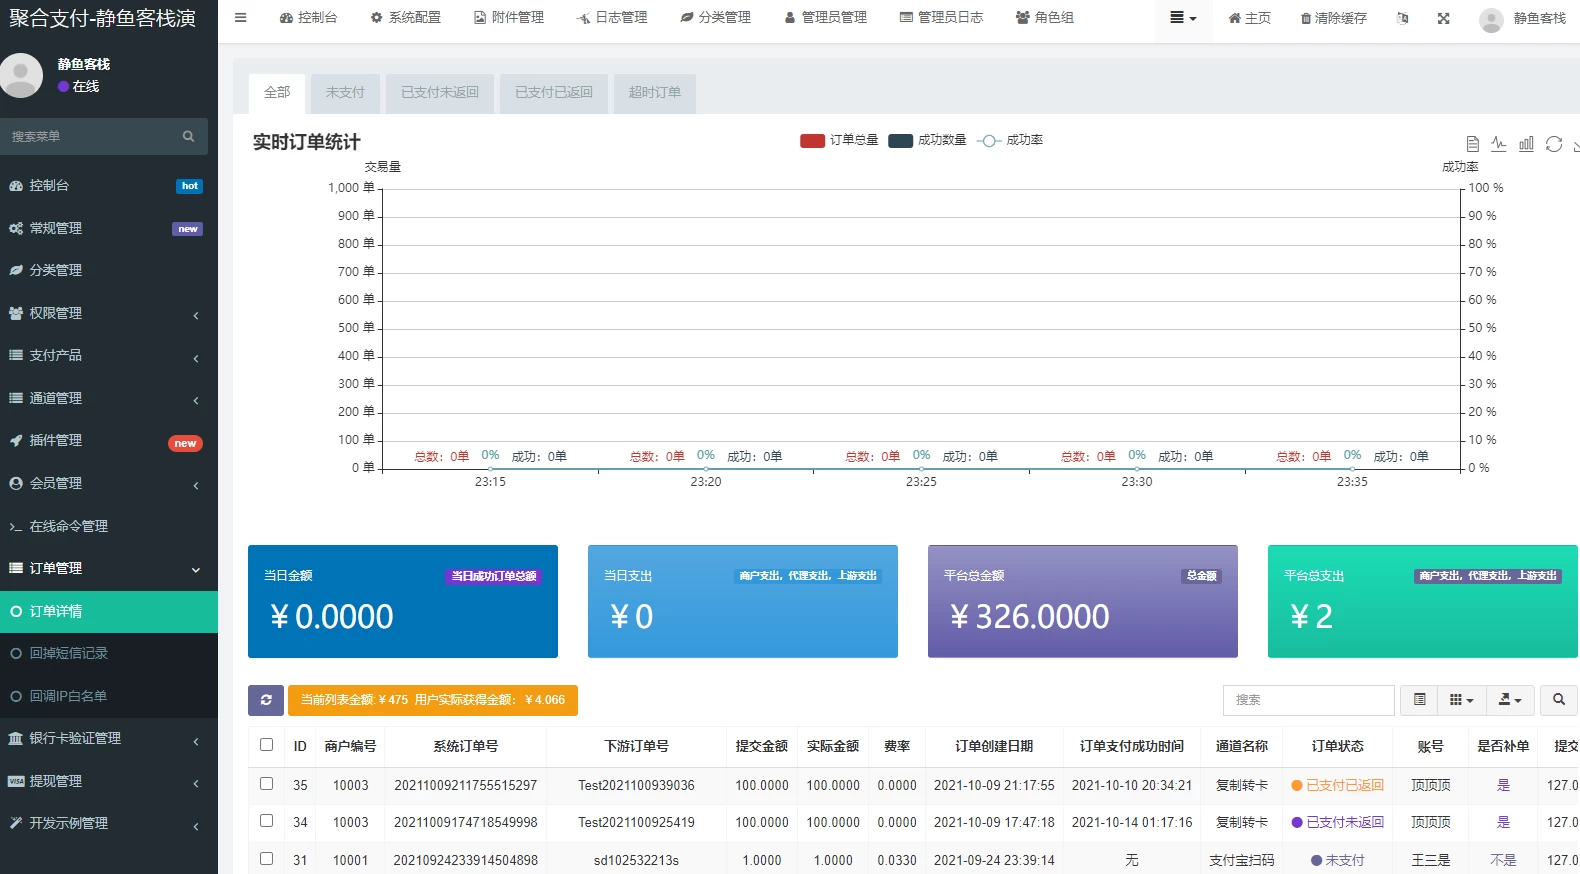Toggle 订单总量 red legend swatch

(x=812, y=141)
